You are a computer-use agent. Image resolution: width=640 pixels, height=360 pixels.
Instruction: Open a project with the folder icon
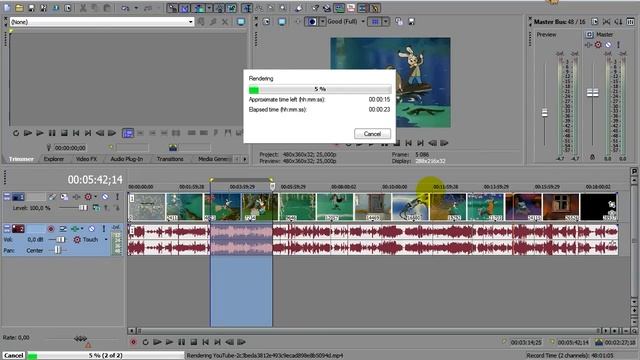[x=19, y=8]
